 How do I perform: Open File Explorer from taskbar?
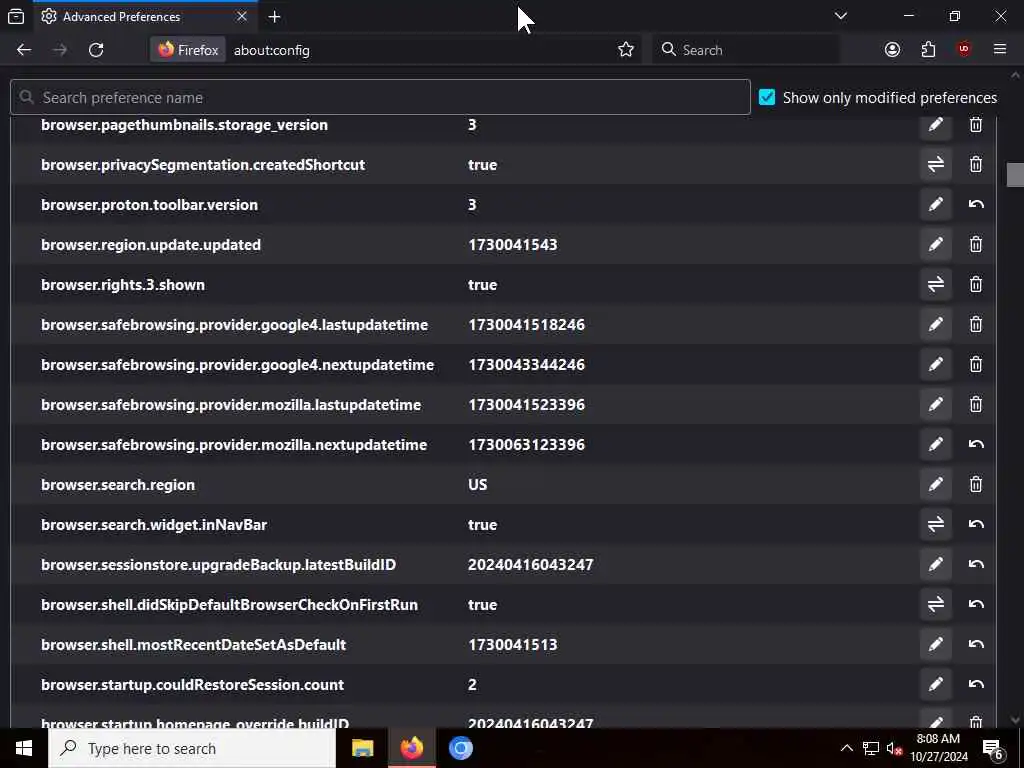click(362, 748)
